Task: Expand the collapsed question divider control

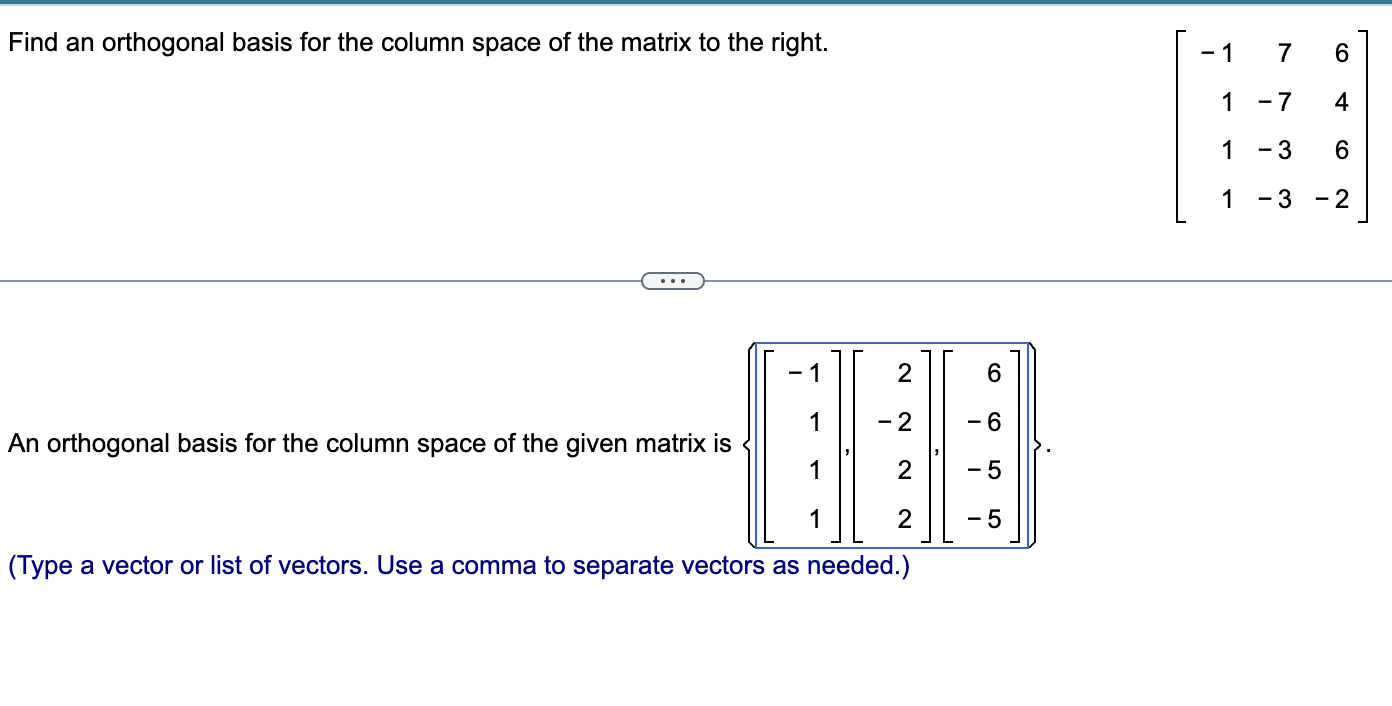Action: [673, 280]
